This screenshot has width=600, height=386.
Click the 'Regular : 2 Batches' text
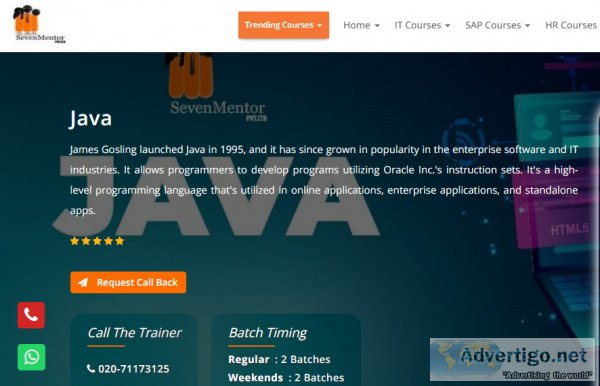279,359
